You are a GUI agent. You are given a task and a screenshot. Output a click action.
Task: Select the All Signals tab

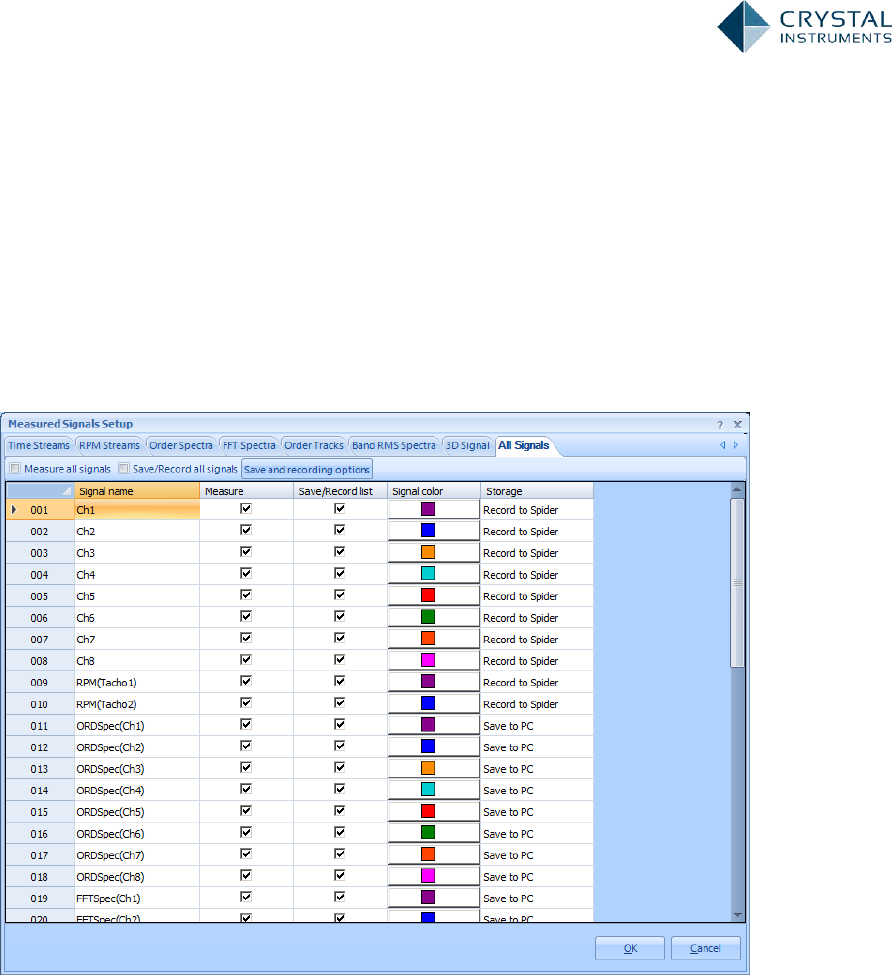(524, 446)
